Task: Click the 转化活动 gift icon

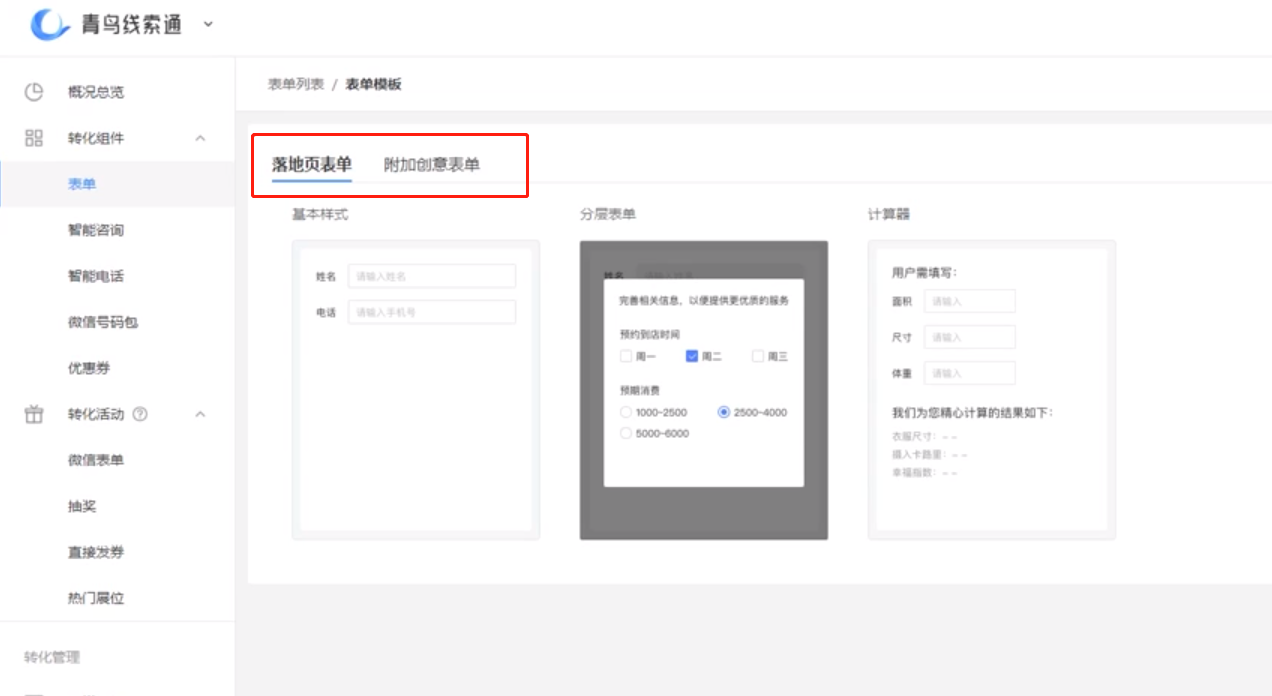Action: (x=34, y=414)
